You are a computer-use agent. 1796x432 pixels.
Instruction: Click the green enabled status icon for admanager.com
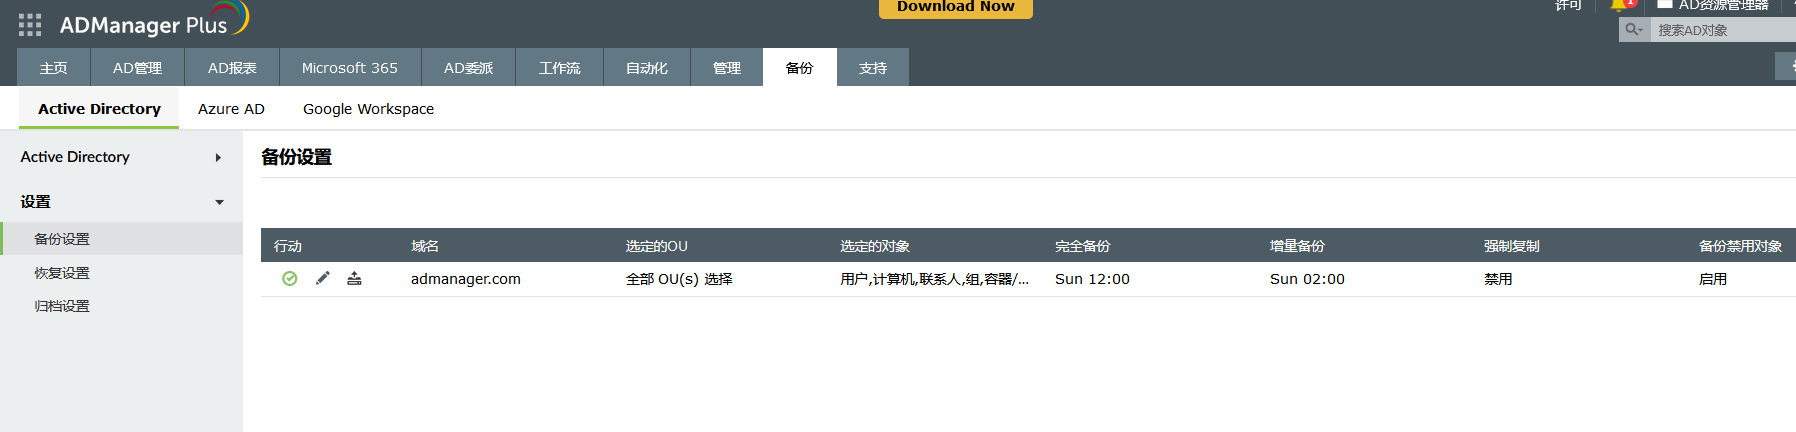click(289, 279)
